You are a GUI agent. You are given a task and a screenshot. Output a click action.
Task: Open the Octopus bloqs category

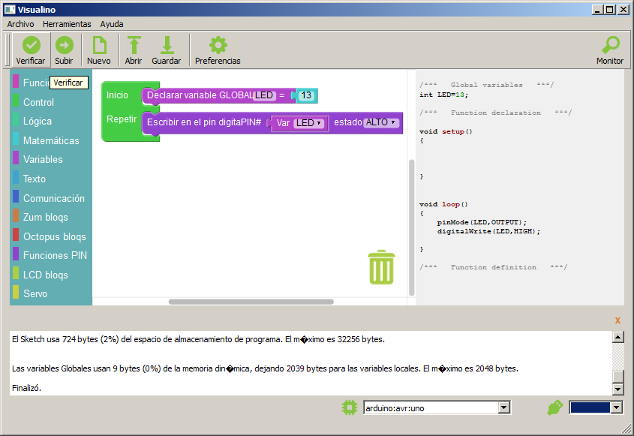pos(55,237)
